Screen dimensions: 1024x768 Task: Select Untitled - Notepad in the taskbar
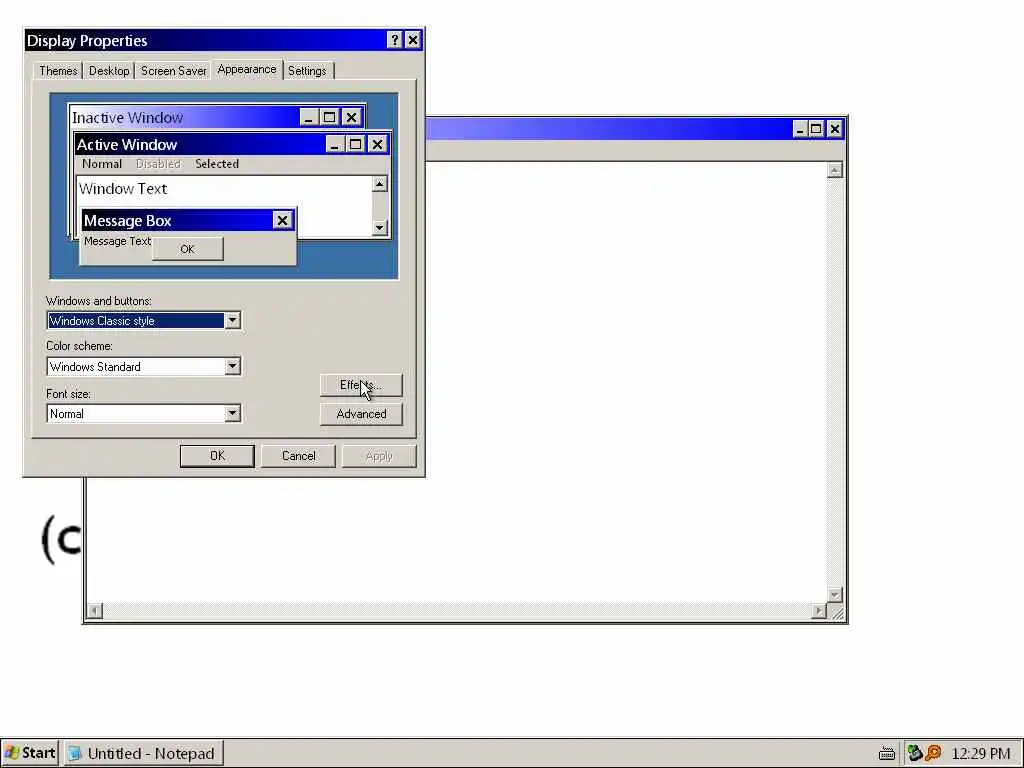(x=143, y=753)
